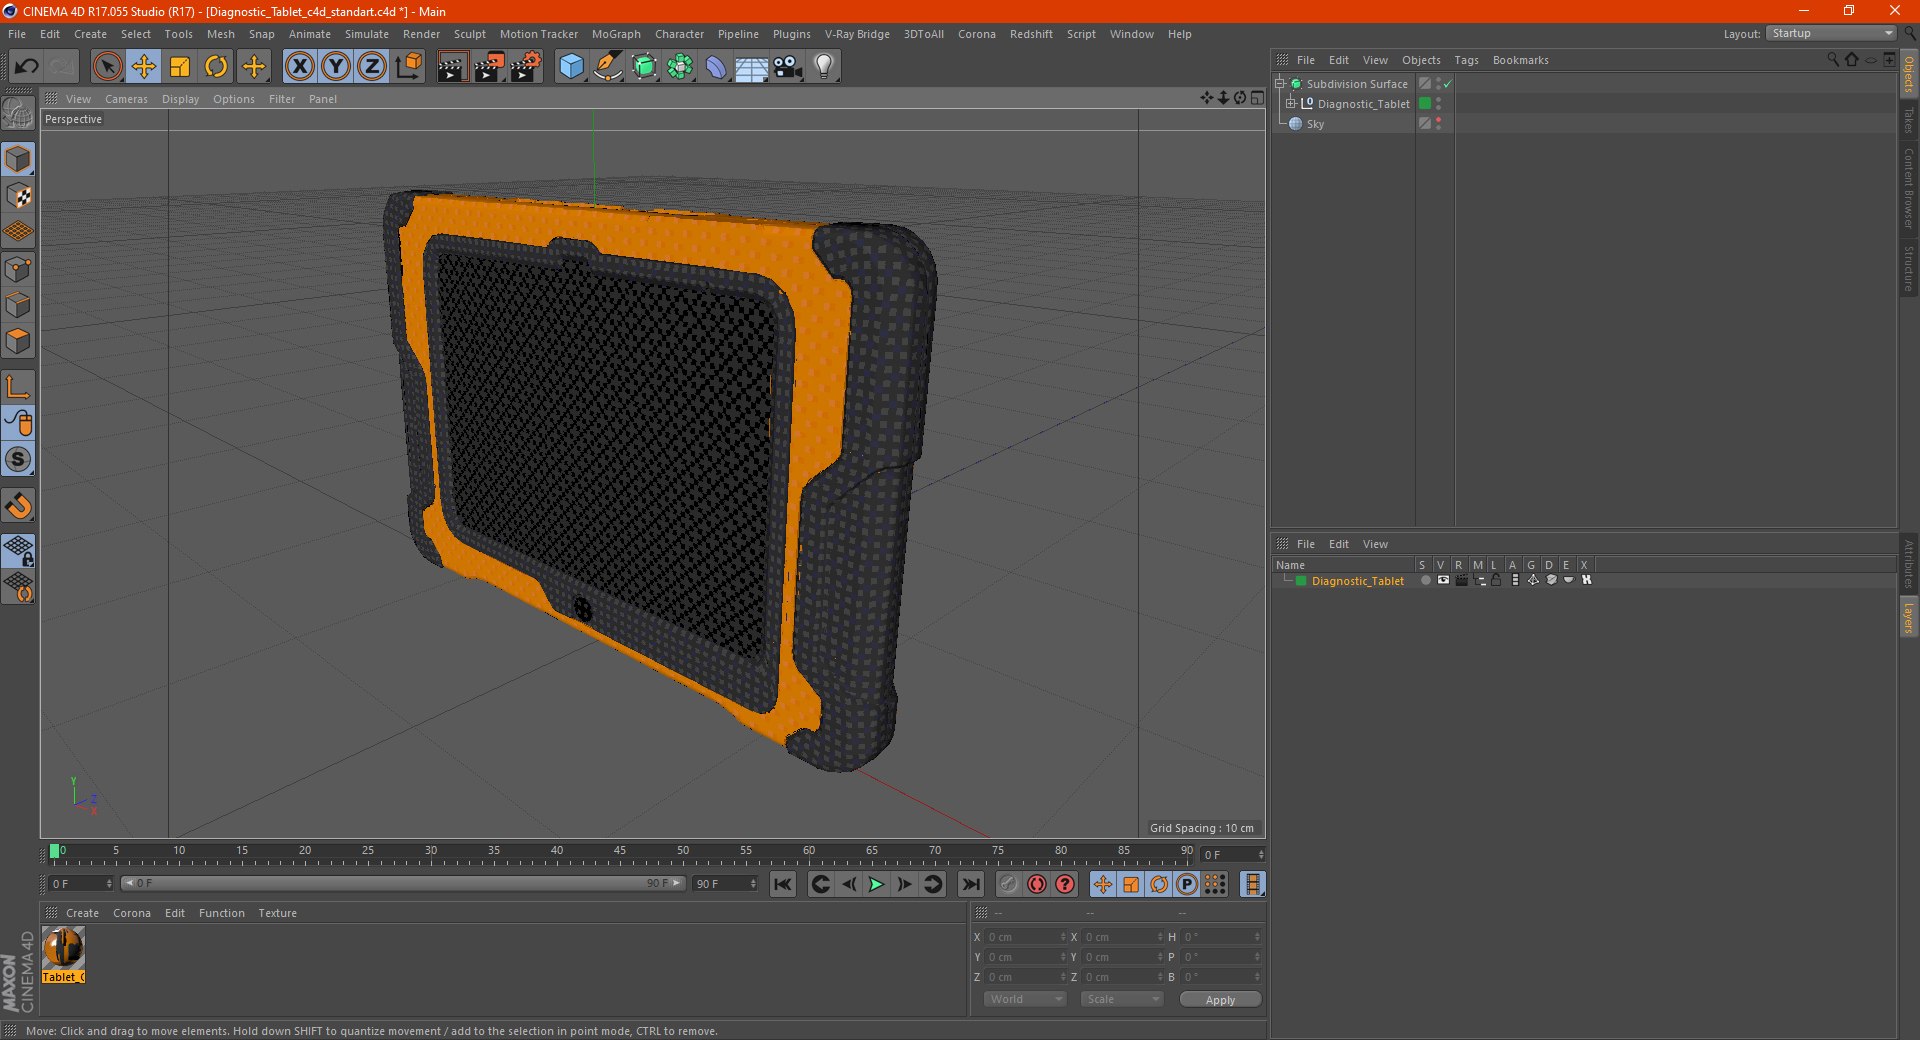
Task: Open the Takes side tab
Action: [x=1908, y=120]
